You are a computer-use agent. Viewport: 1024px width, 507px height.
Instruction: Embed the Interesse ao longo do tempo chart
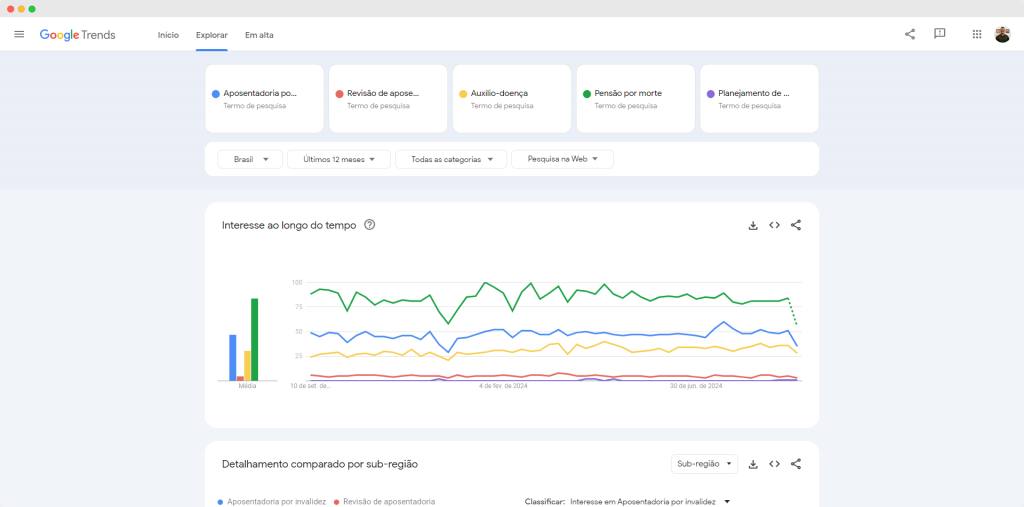tap(775, 225)
